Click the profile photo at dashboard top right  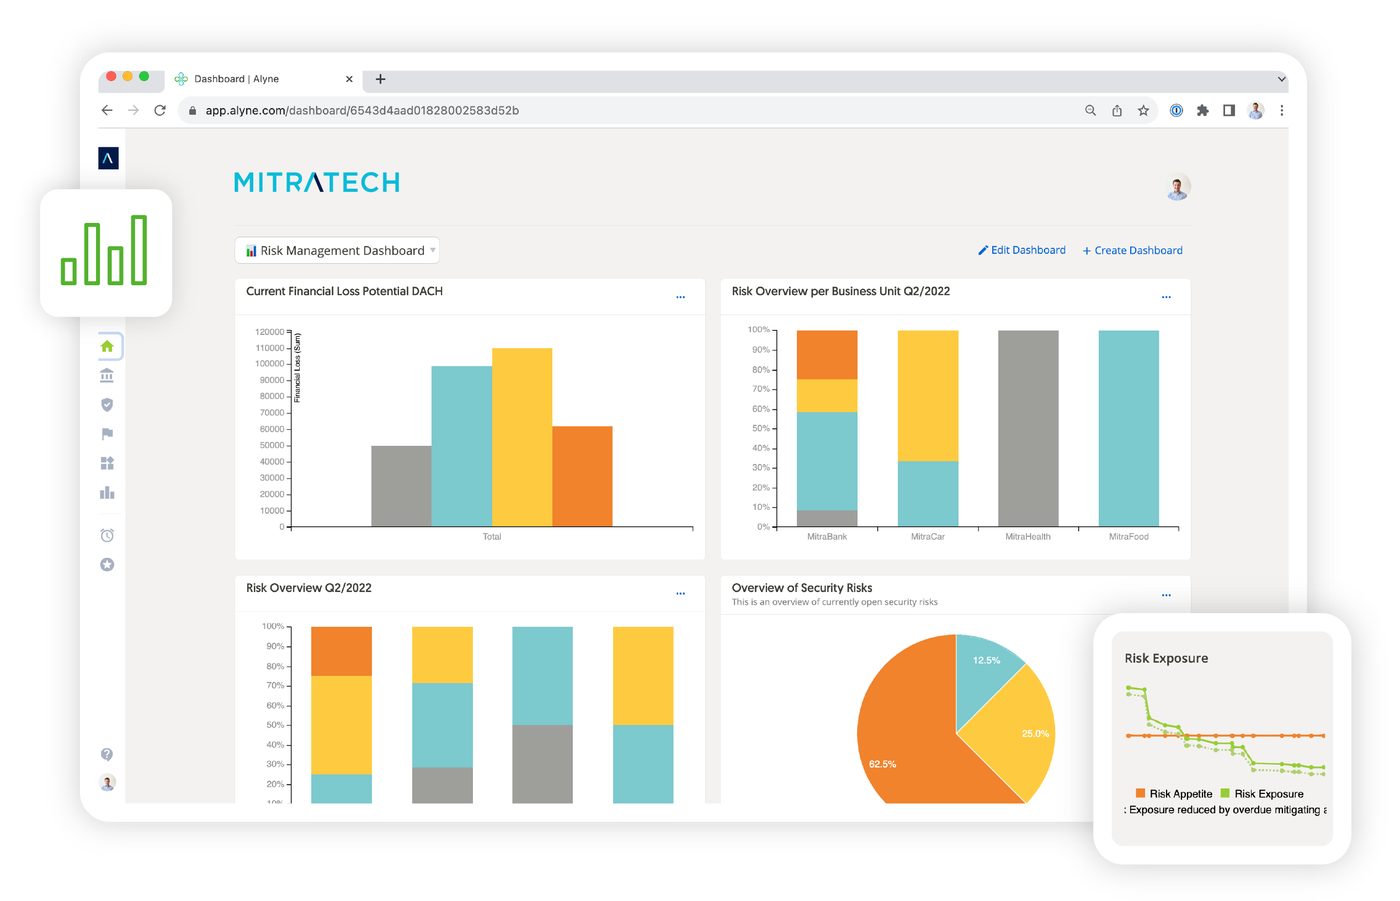click(1178, 187)
